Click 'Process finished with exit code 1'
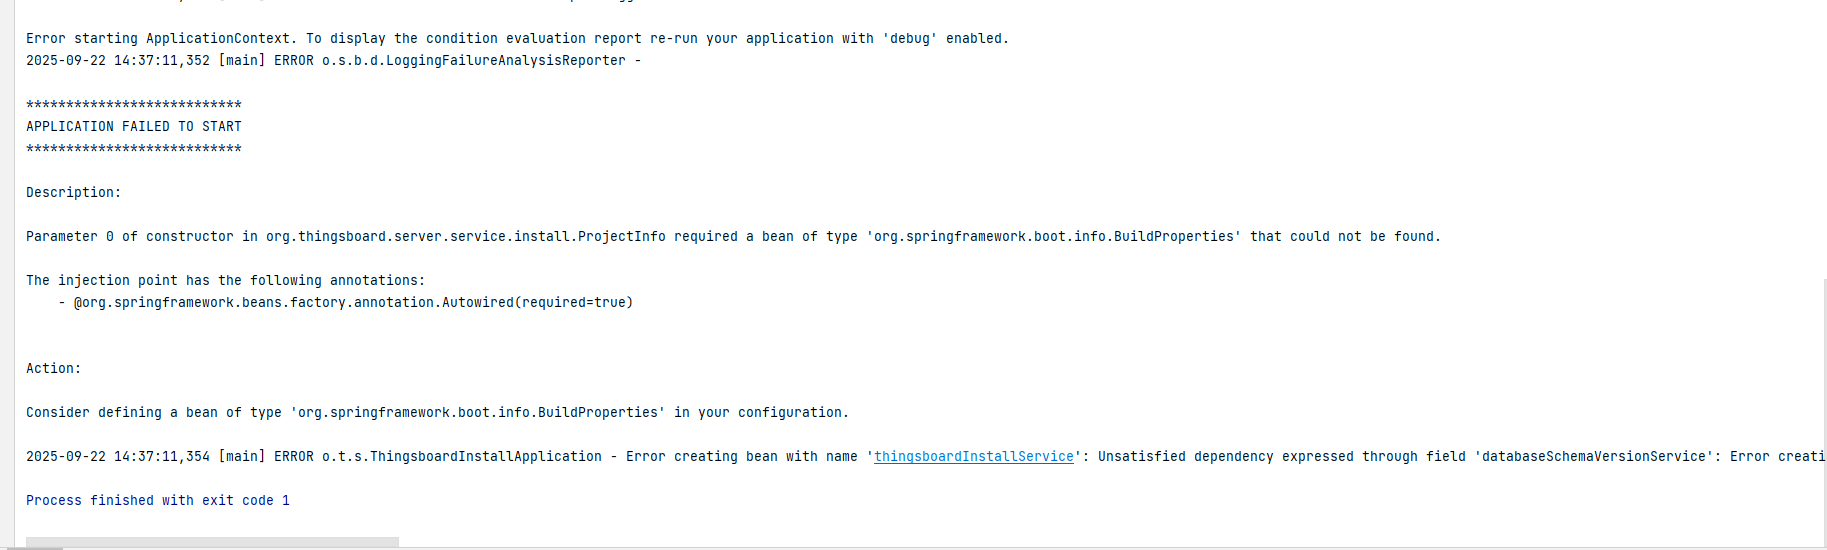 pos(158,501)
